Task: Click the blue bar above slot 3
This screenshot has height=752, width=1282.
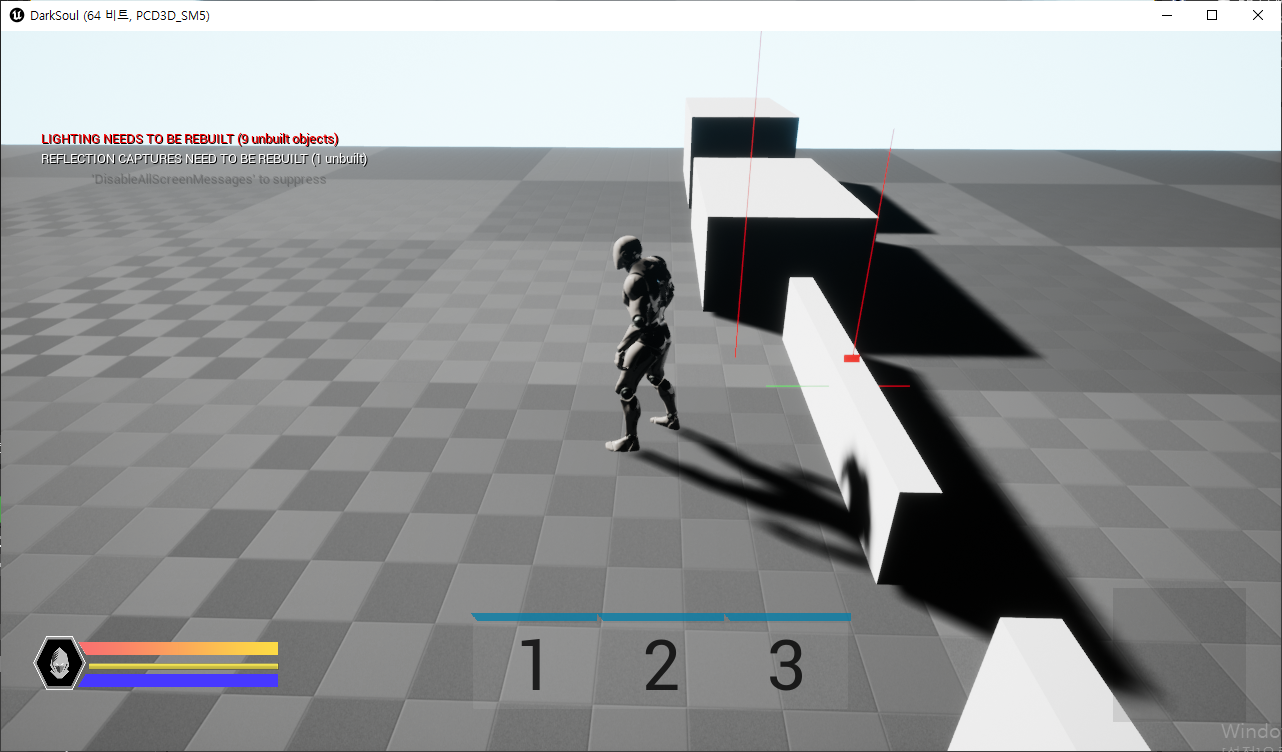Action: tap(788, 617)
